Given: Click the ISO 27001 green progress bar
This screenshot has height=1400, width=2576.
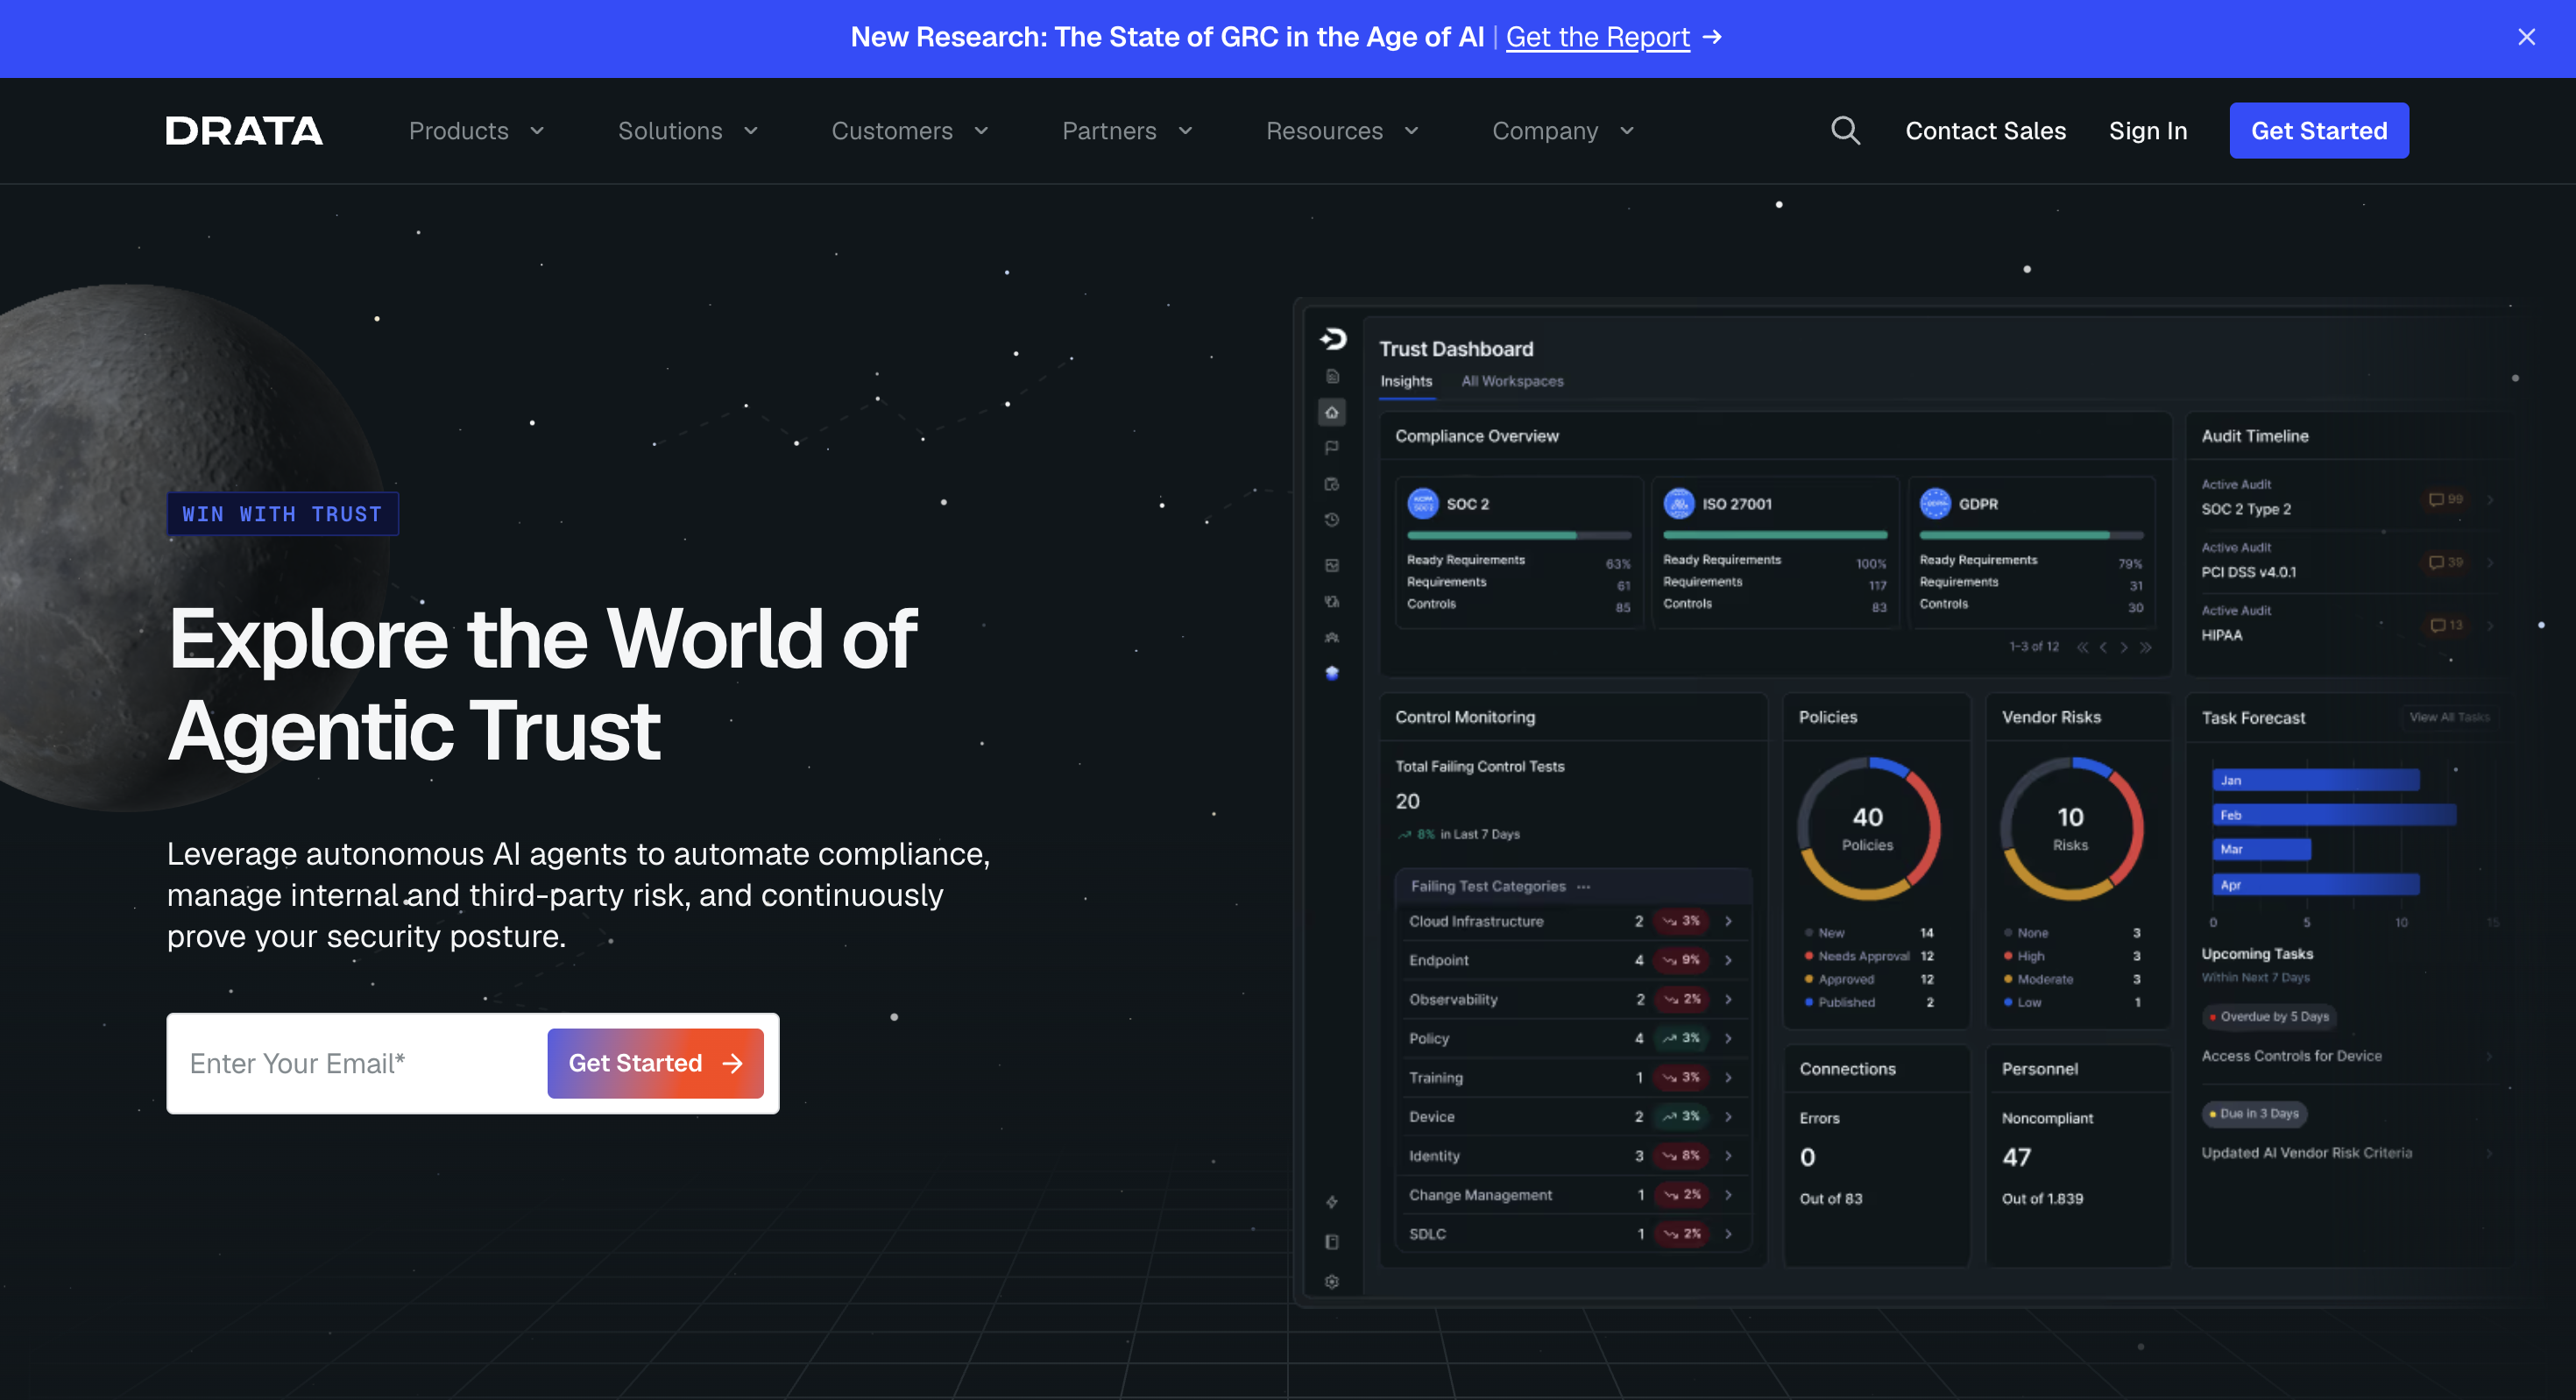Looking at the screenshot, I should point(1775,535).
